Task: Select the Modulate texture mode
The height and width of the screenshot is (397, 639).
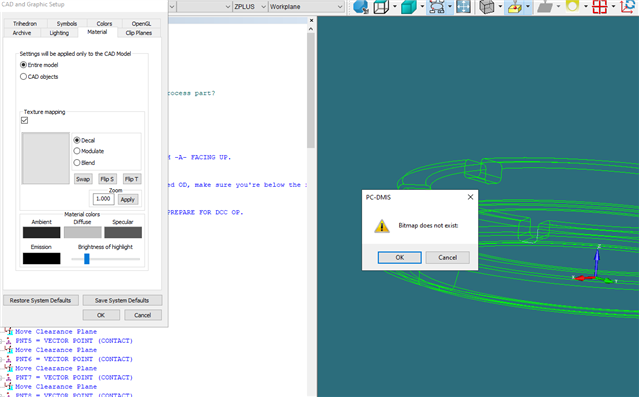Action: click(x=77, y=151)
